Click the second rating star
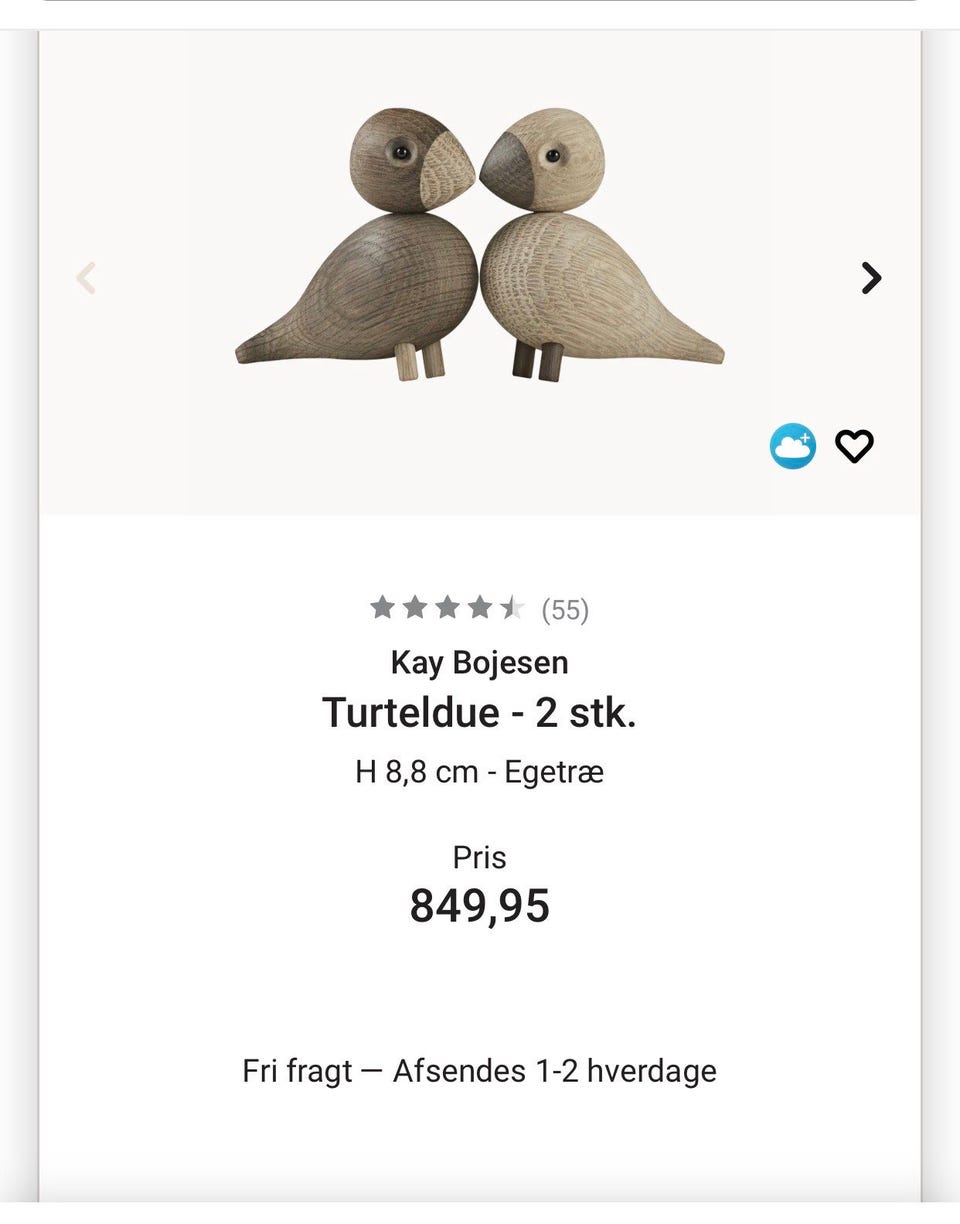960x1224 pixels. [x=415, y=607]
